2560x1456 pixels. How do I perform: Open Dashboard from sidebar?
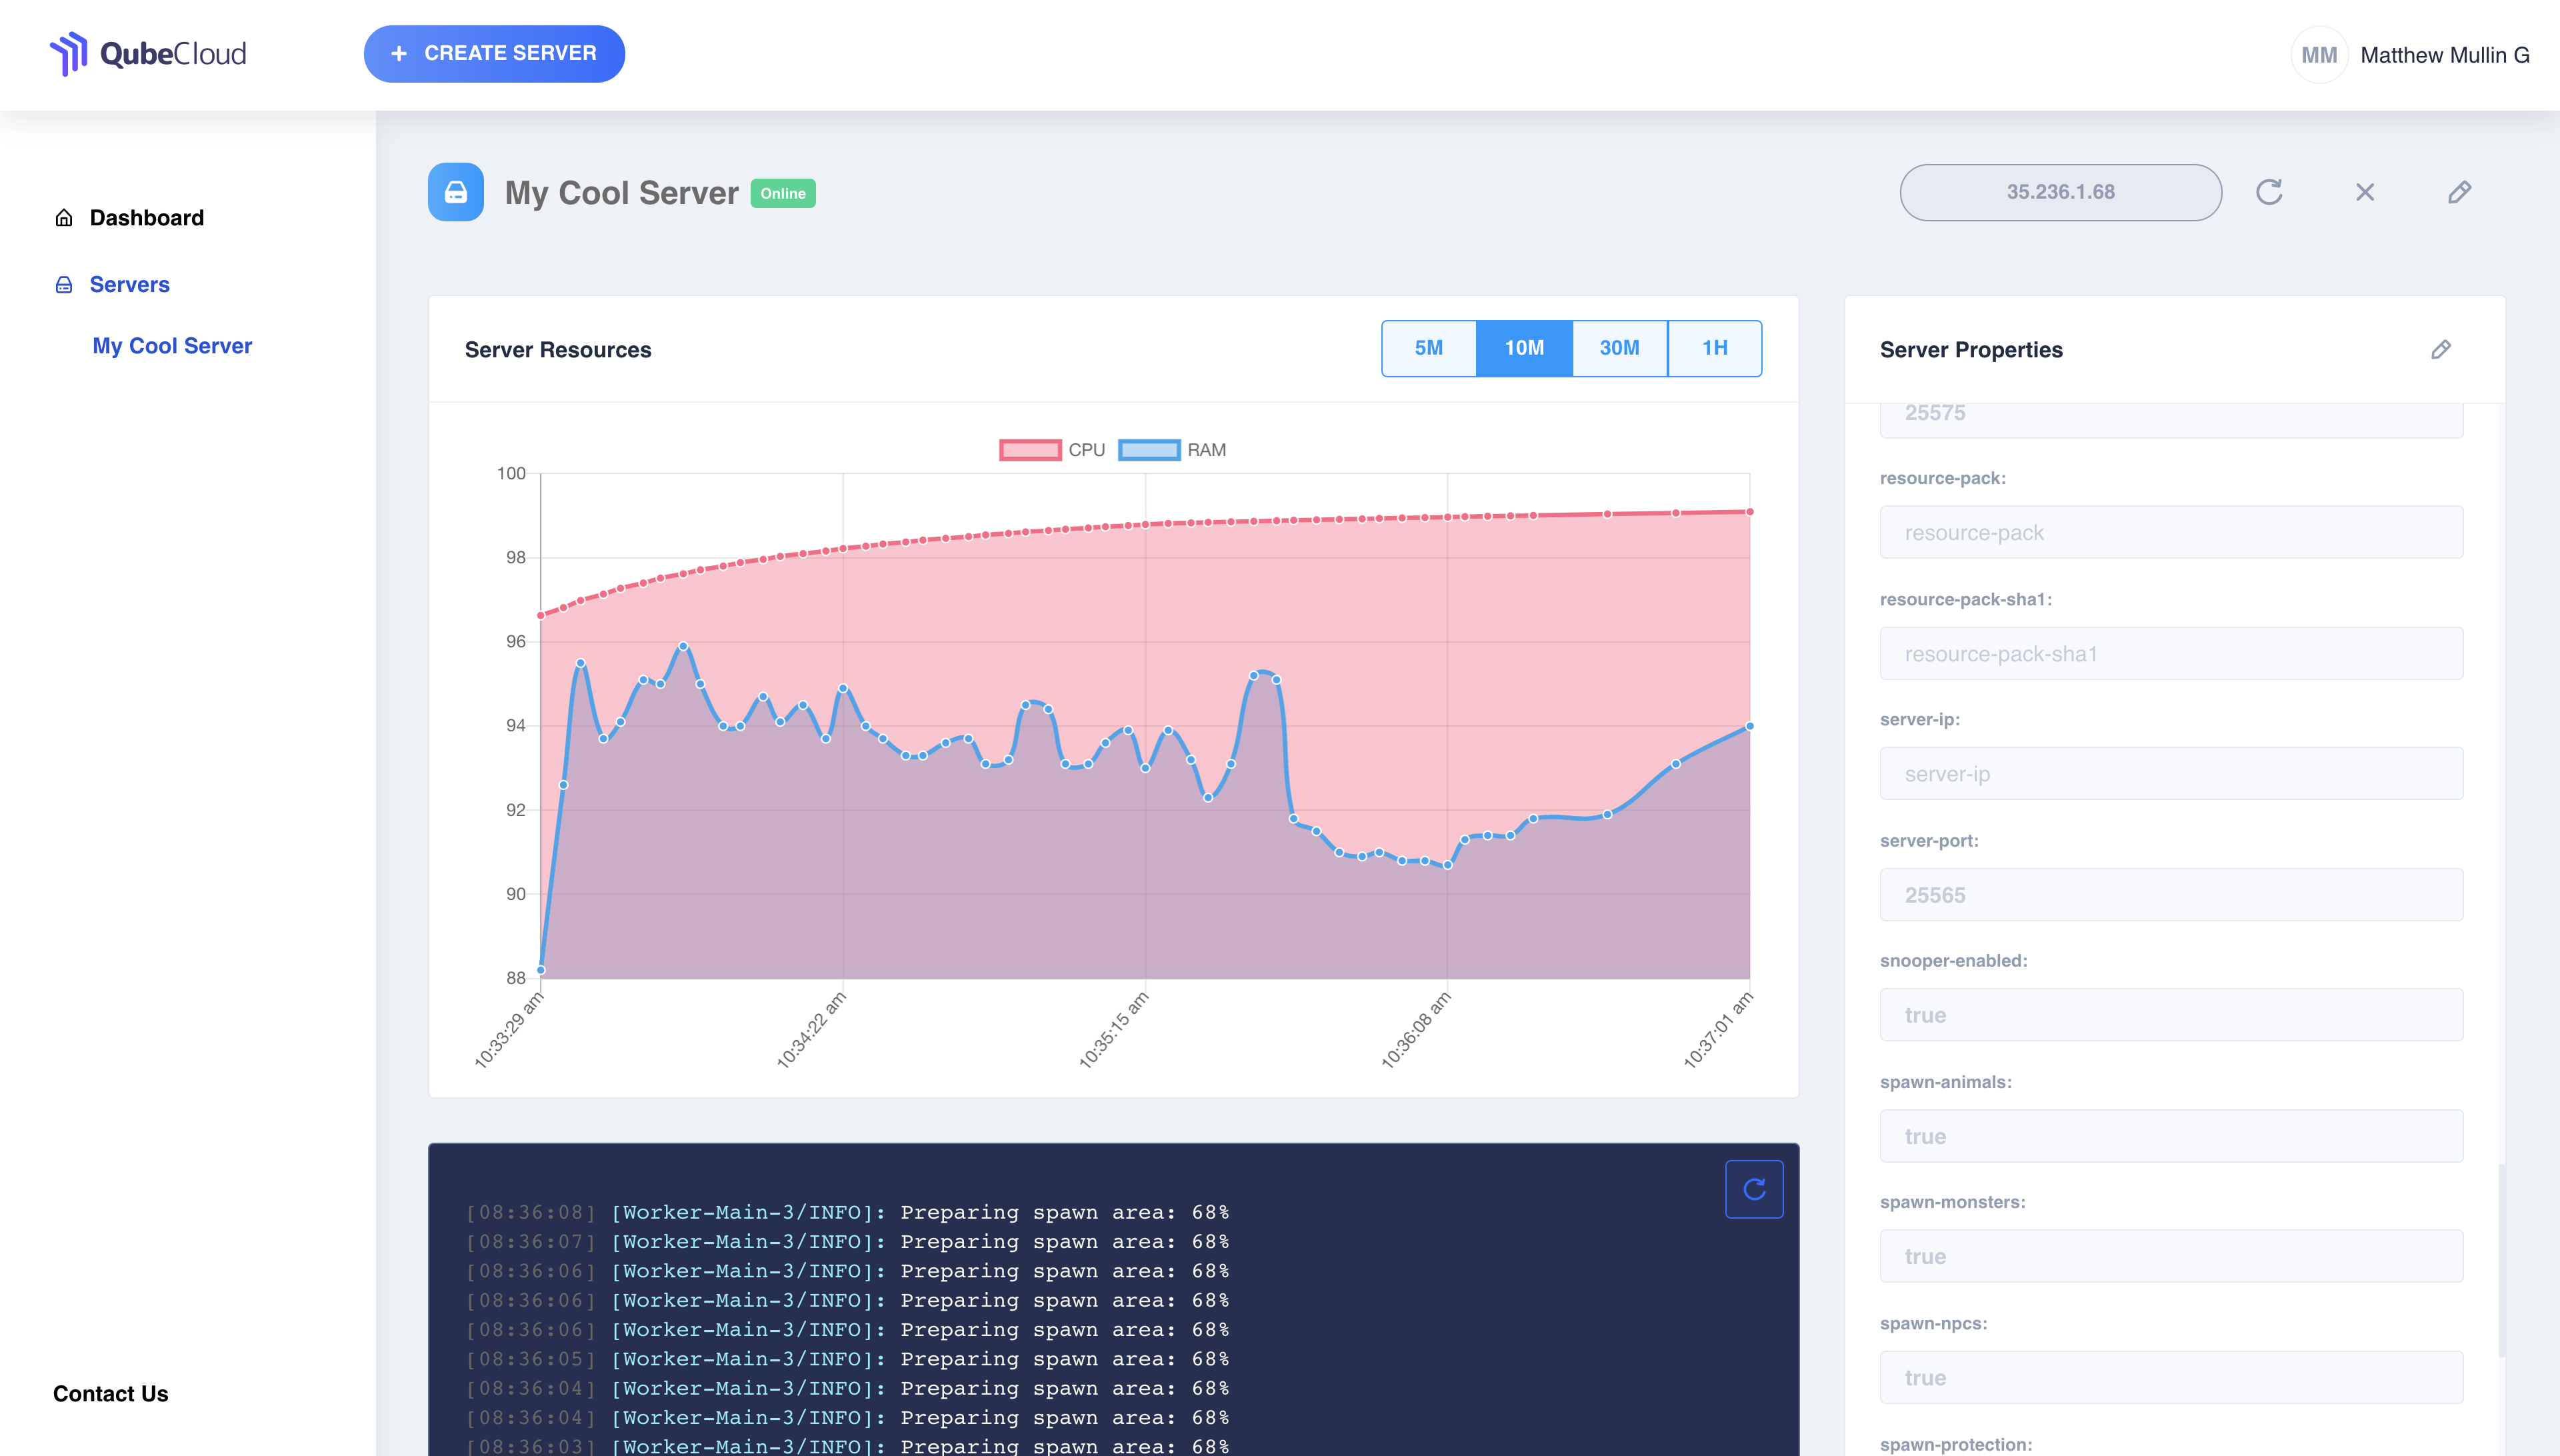(146, 218)
